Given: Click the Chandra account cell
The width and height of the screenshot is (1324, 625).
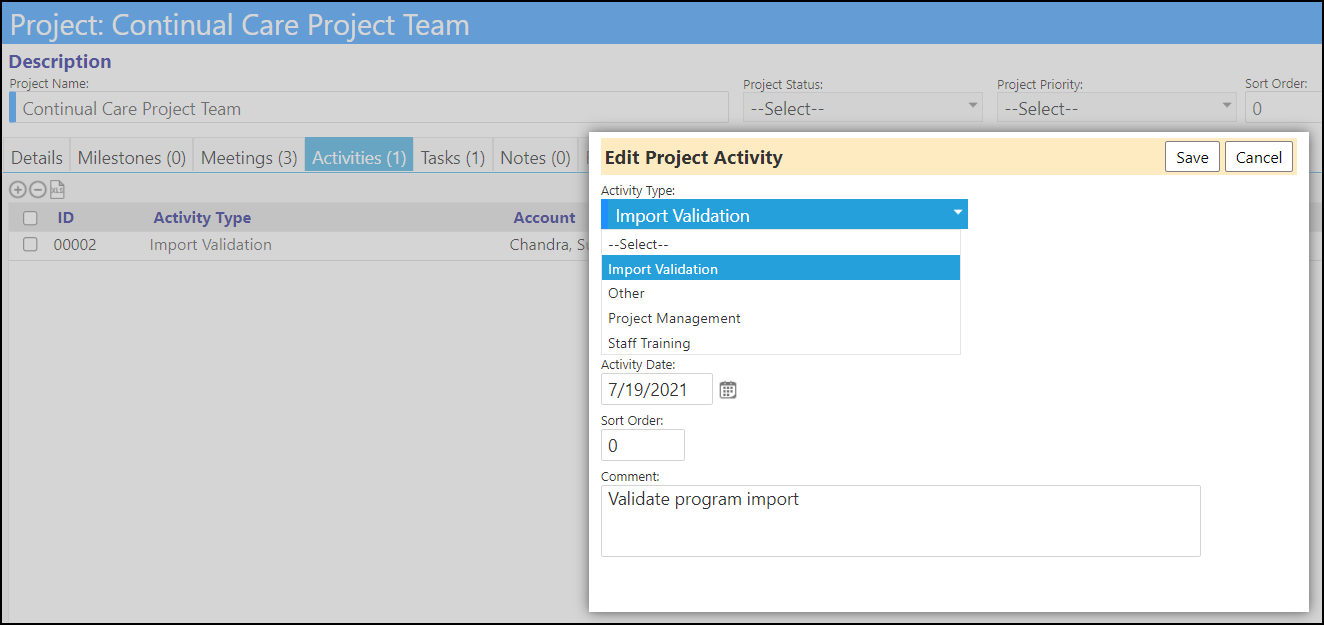Looking at the screenshot, I should (x=548, y=244).
